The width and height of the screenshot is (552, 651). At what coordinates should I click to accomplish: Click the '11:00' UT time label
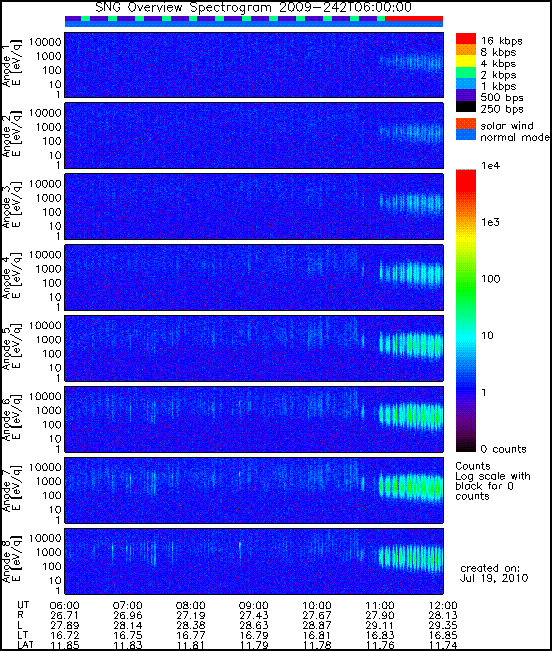380,606
